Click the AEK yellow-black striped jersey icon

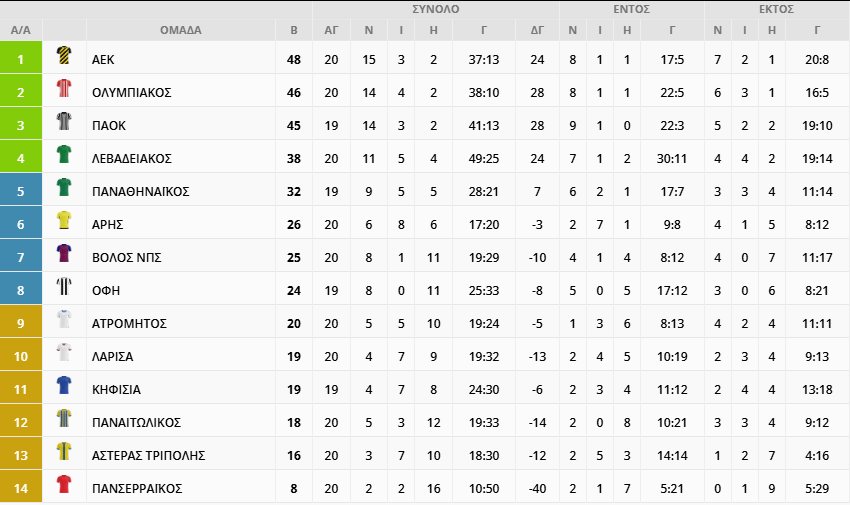pyautogui.click(x=64, y=56)
